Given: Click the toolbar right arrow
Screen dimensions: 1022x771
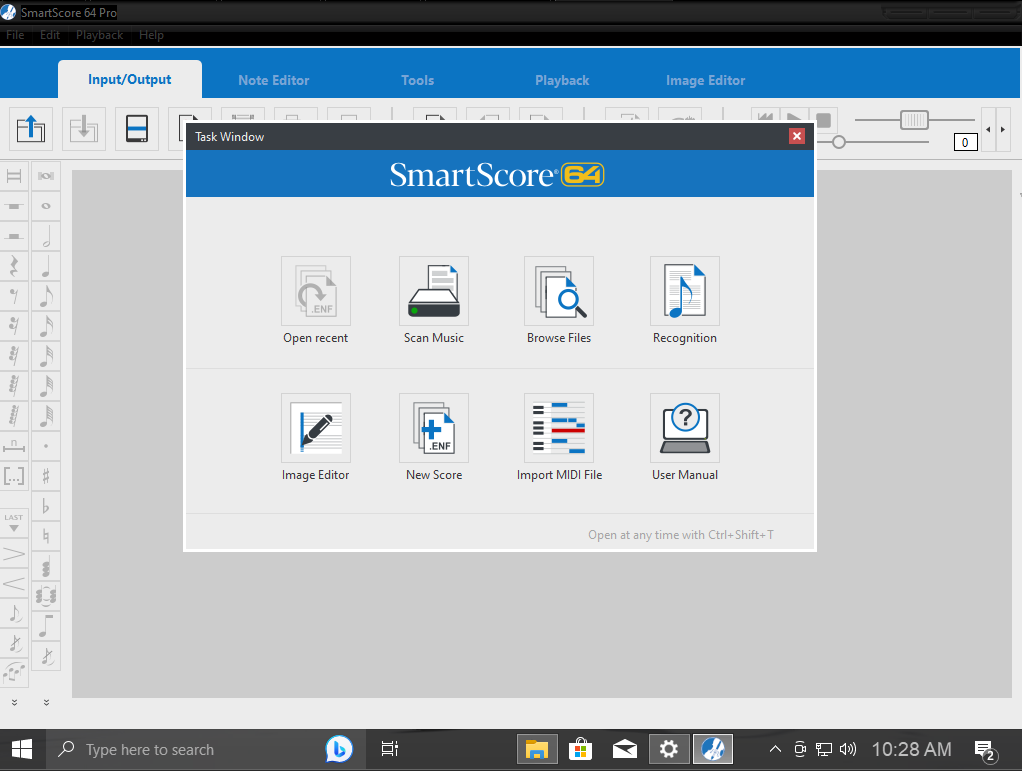Looking at the screenshot, I should tap(1002, 130).
